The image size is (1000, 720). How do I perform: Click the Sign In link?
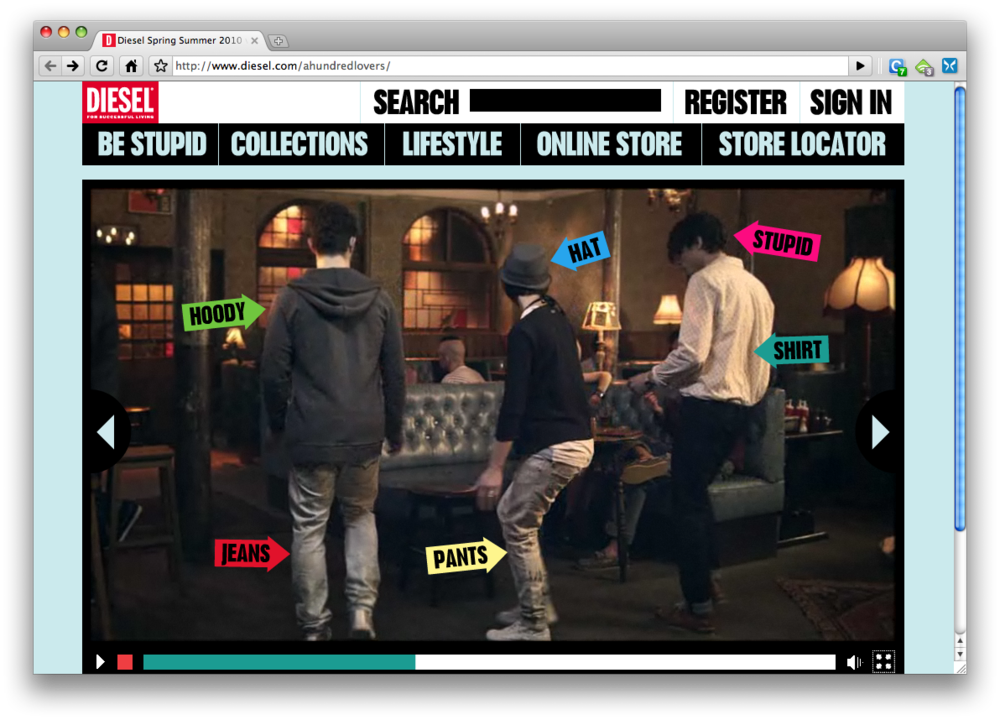click(x=850, y=102)
